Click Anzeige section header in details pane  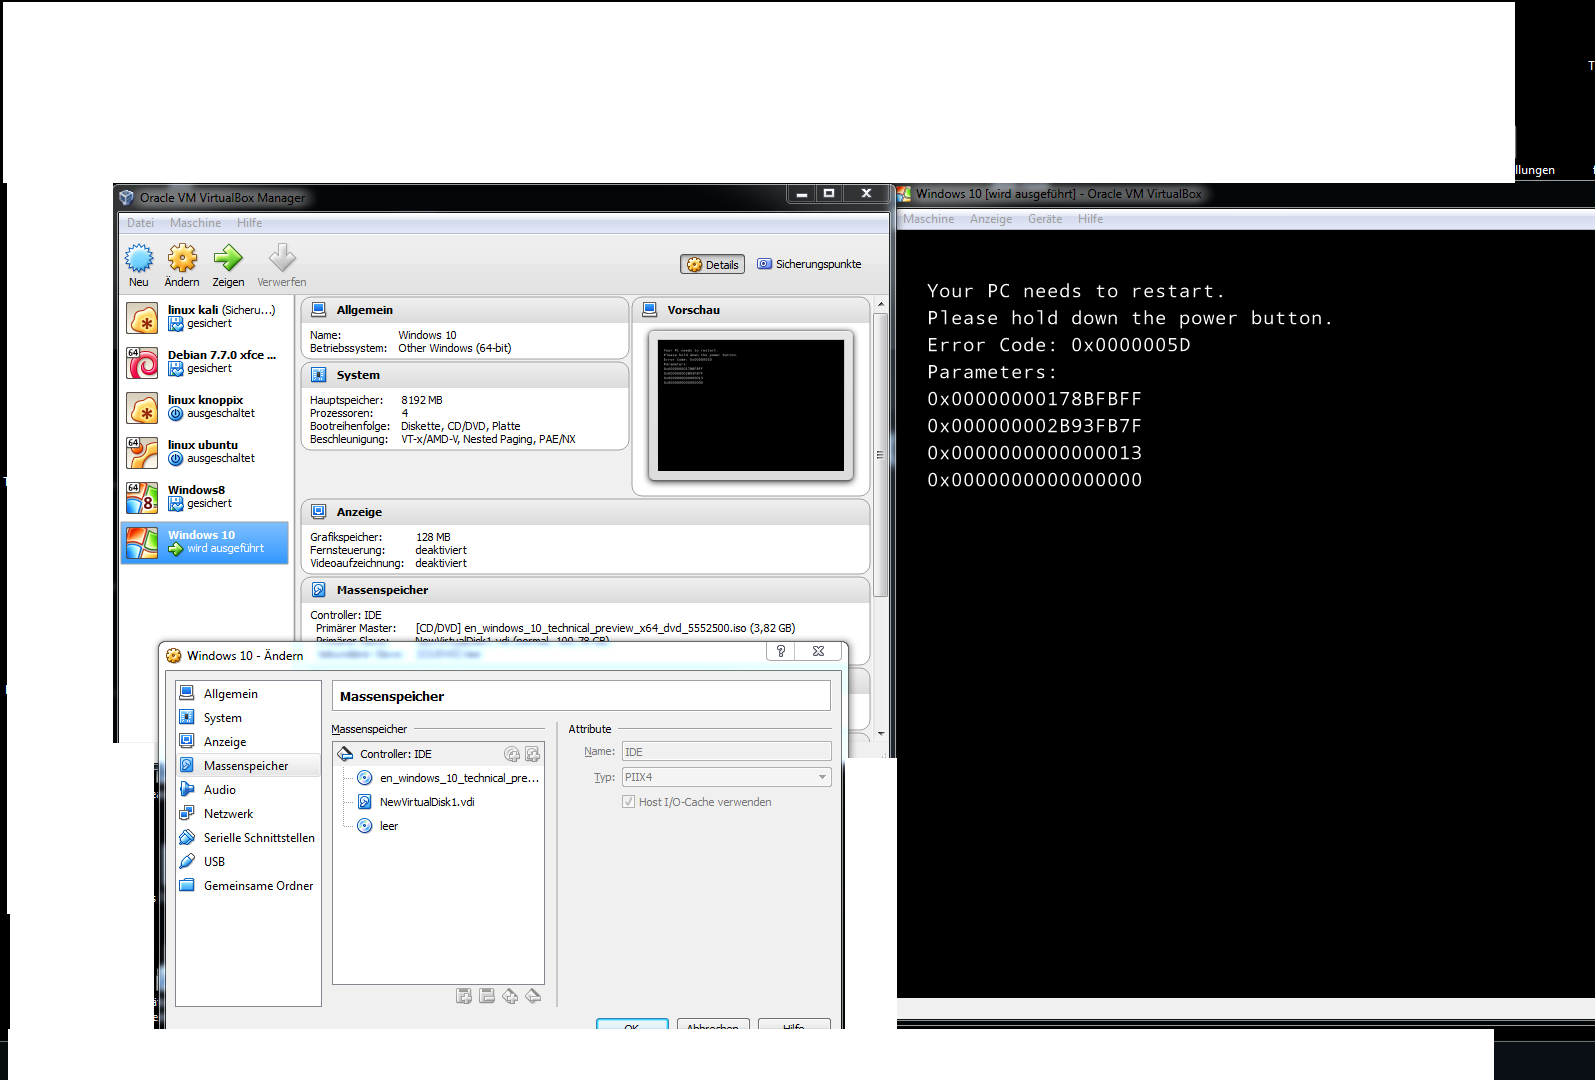[x=585, y=512]
